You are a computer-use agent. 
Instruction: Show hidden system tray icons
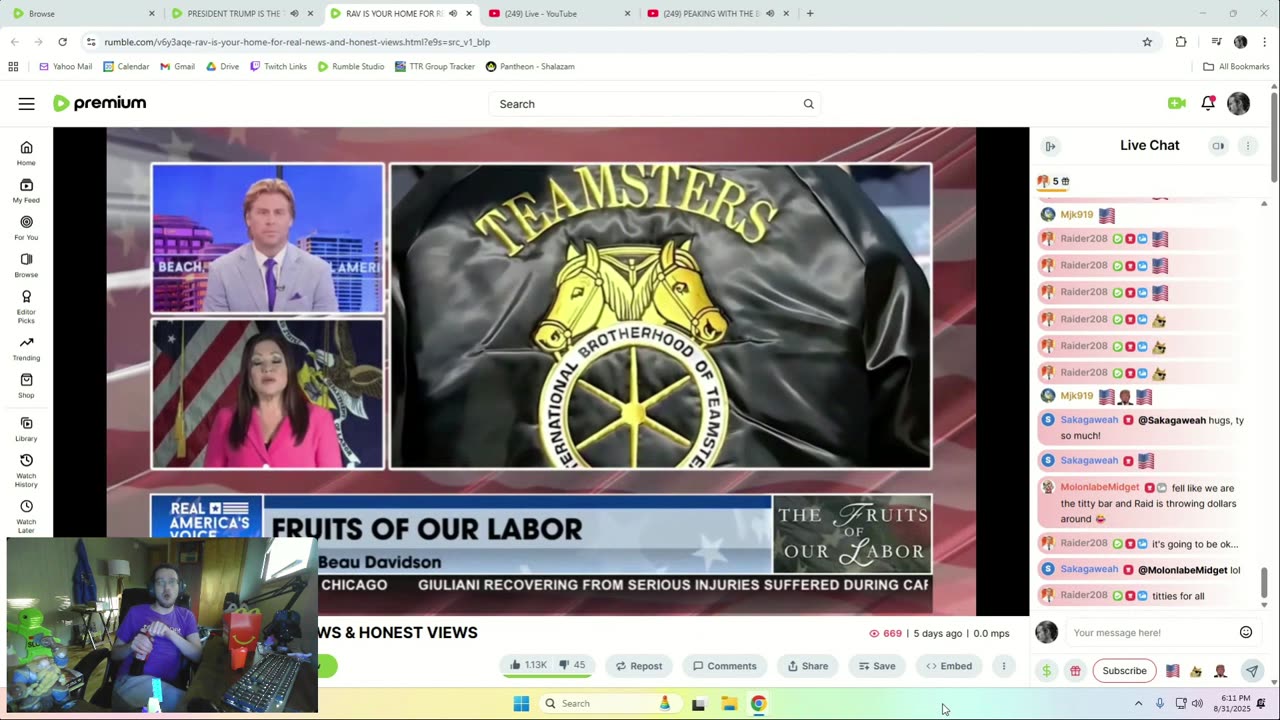point(1138,704)
